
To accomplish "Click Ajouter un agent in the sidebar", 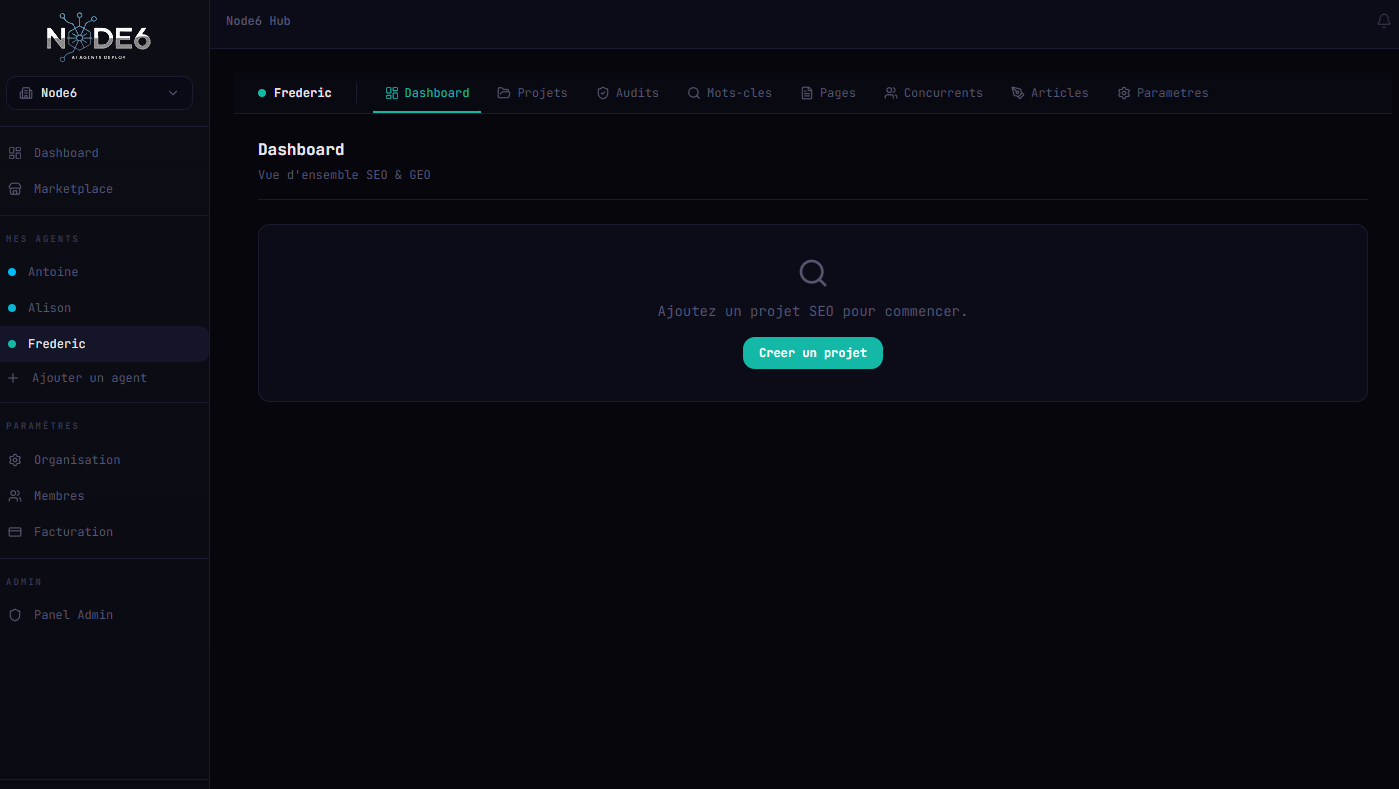I will [88, 378].
